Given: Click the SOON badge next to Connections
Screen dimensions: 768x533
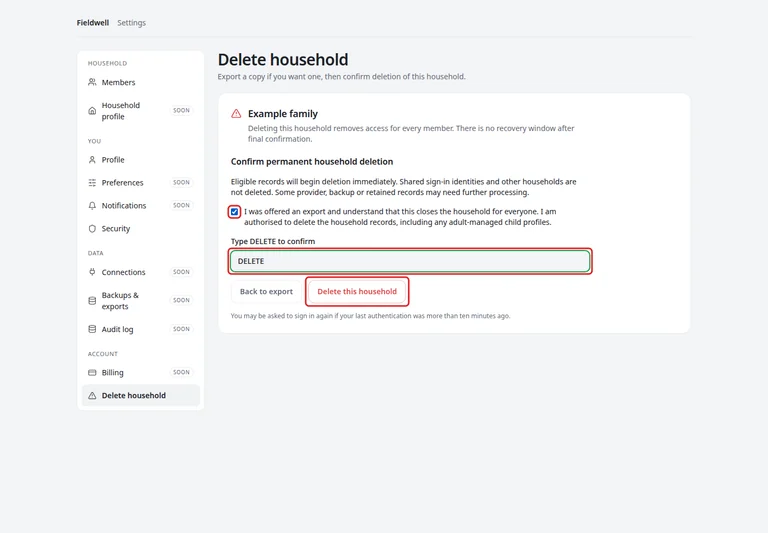Looking at the screenshot, I should 181,272.
